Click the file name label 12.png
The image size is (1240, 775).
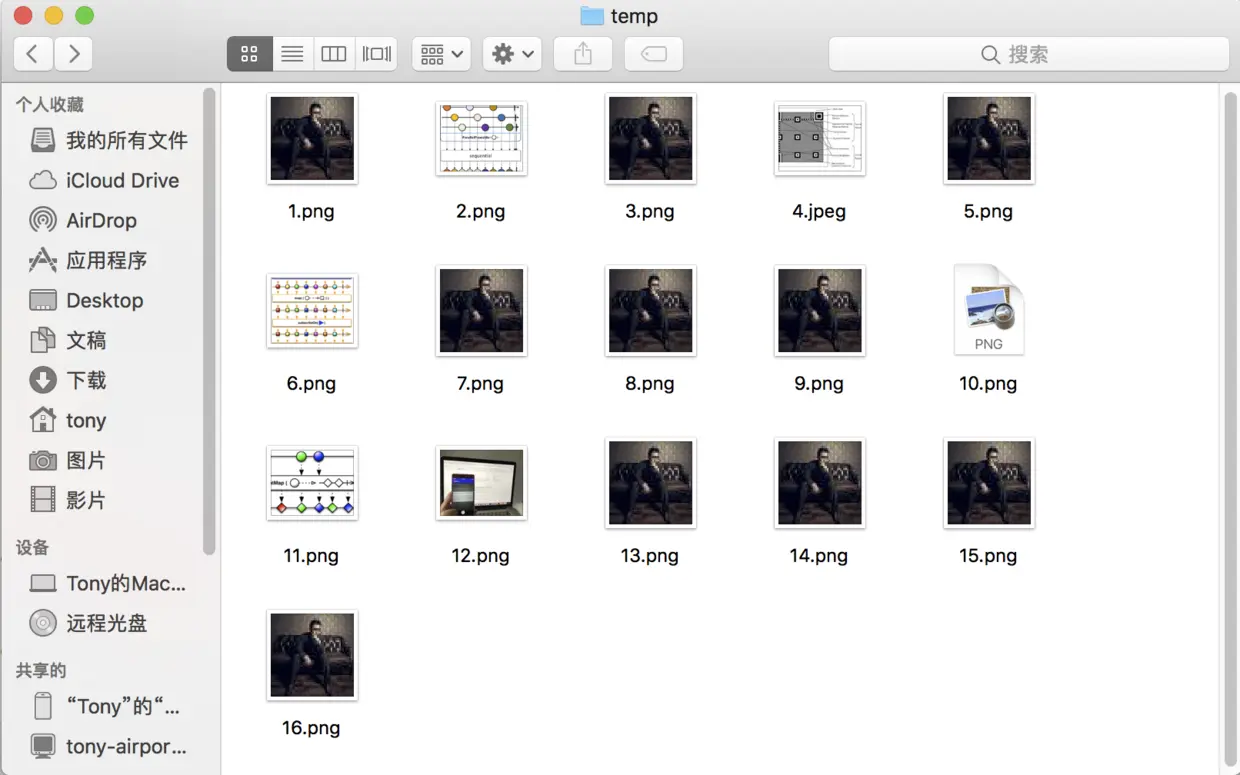pyautogui.click(x=480, y=556)
